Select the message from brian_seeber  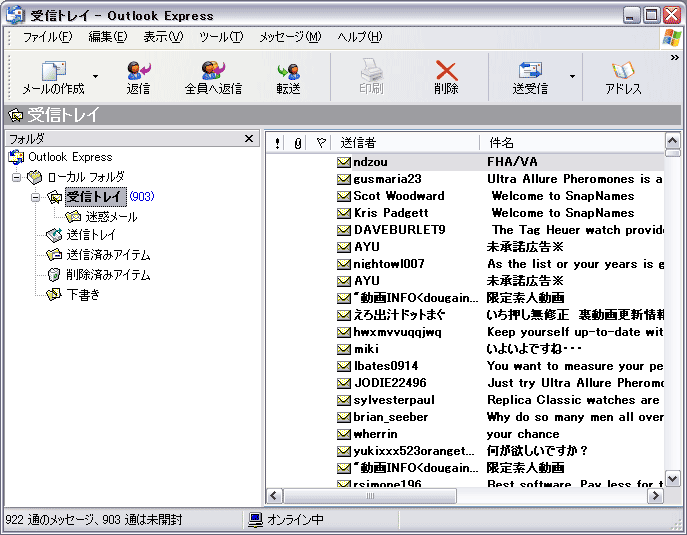pos(465,417)
